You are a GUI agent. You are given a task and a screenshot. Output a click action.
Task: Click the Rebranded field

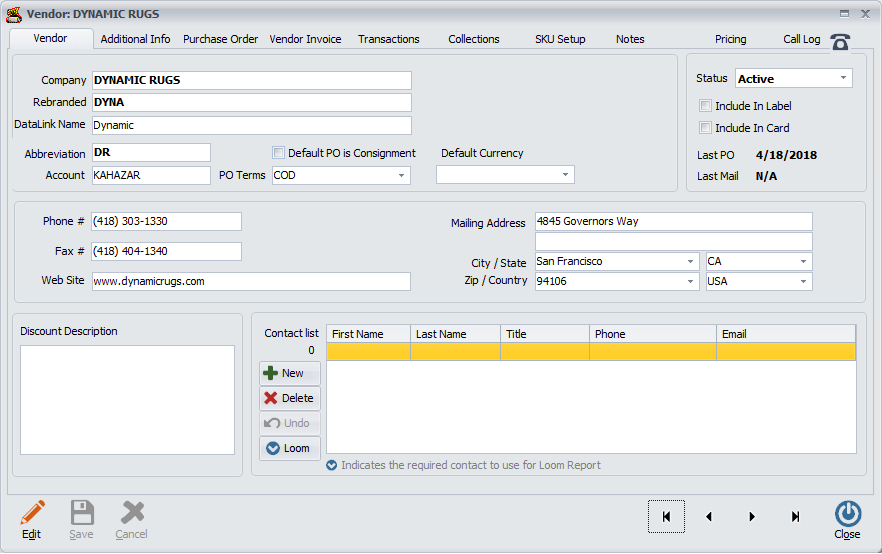tap(251, 102)
